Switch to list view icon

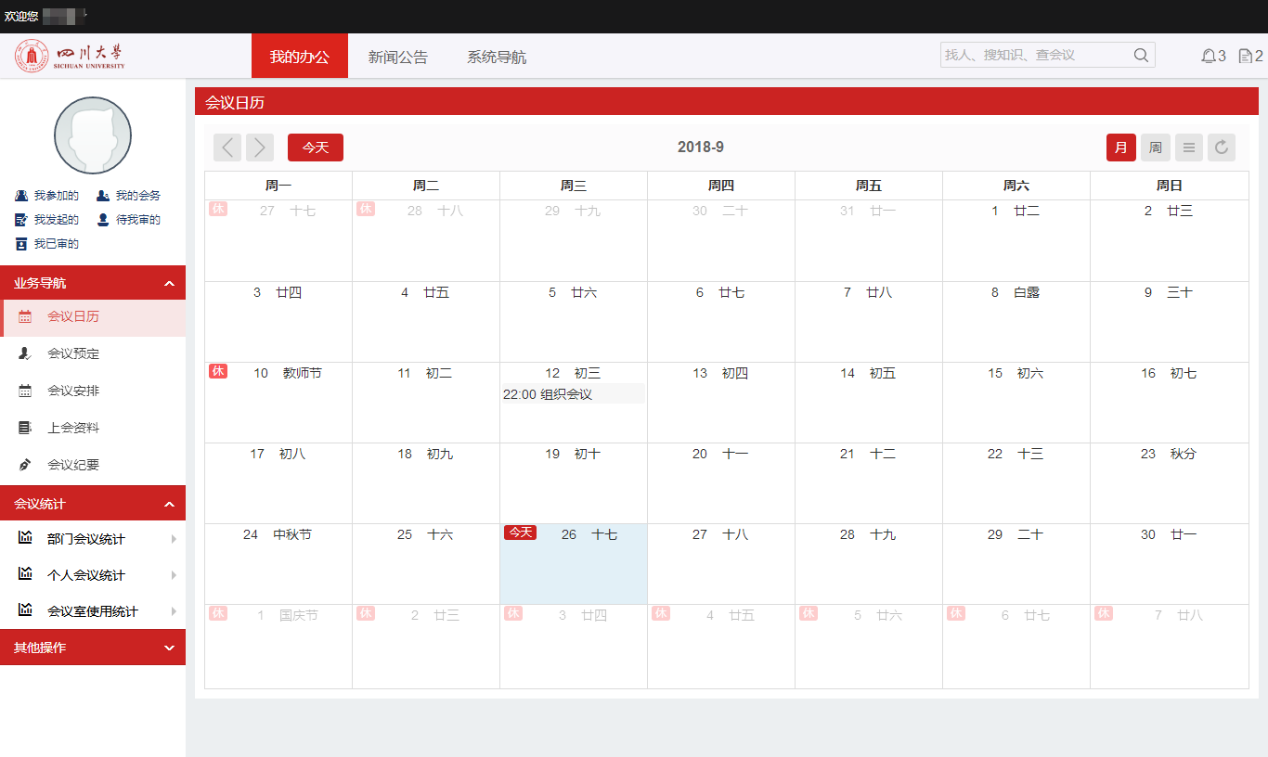click(x=1189, y=148)
